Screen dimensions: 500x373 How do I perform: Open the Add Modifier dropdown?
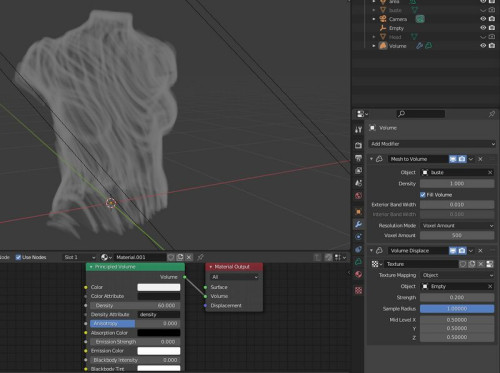tap(432, 144)
